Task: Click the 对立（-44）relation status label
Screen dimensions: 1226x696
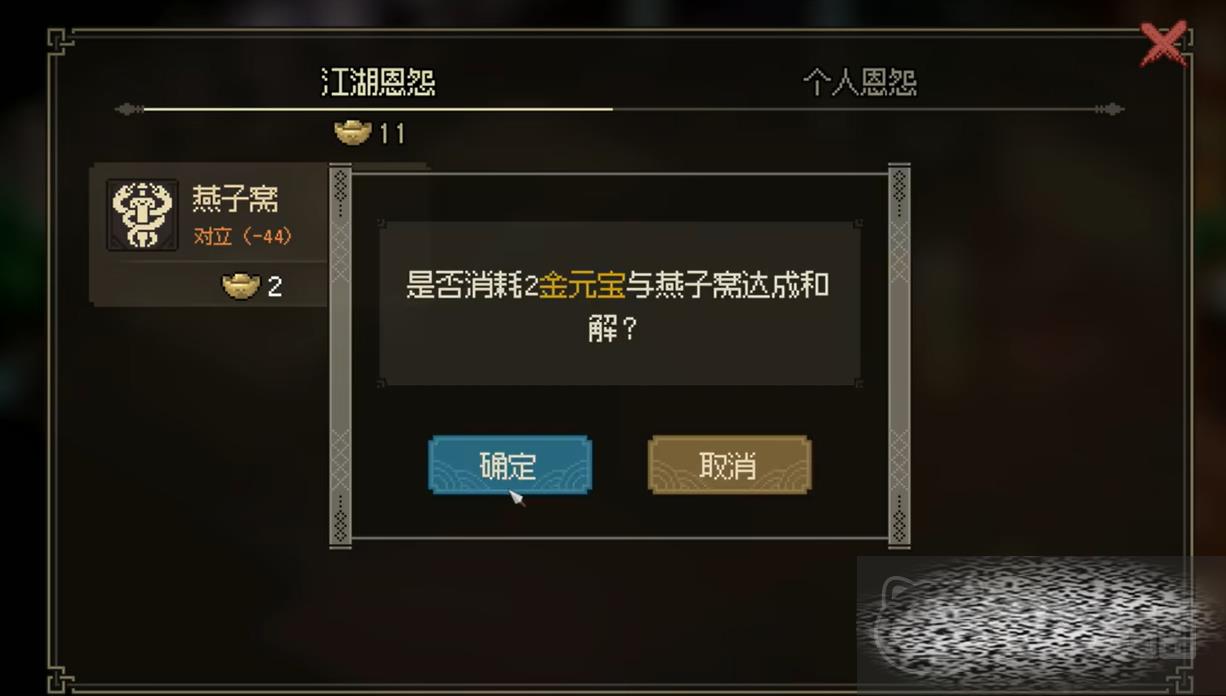Action: pyautogui.click(x=243, y=237)
